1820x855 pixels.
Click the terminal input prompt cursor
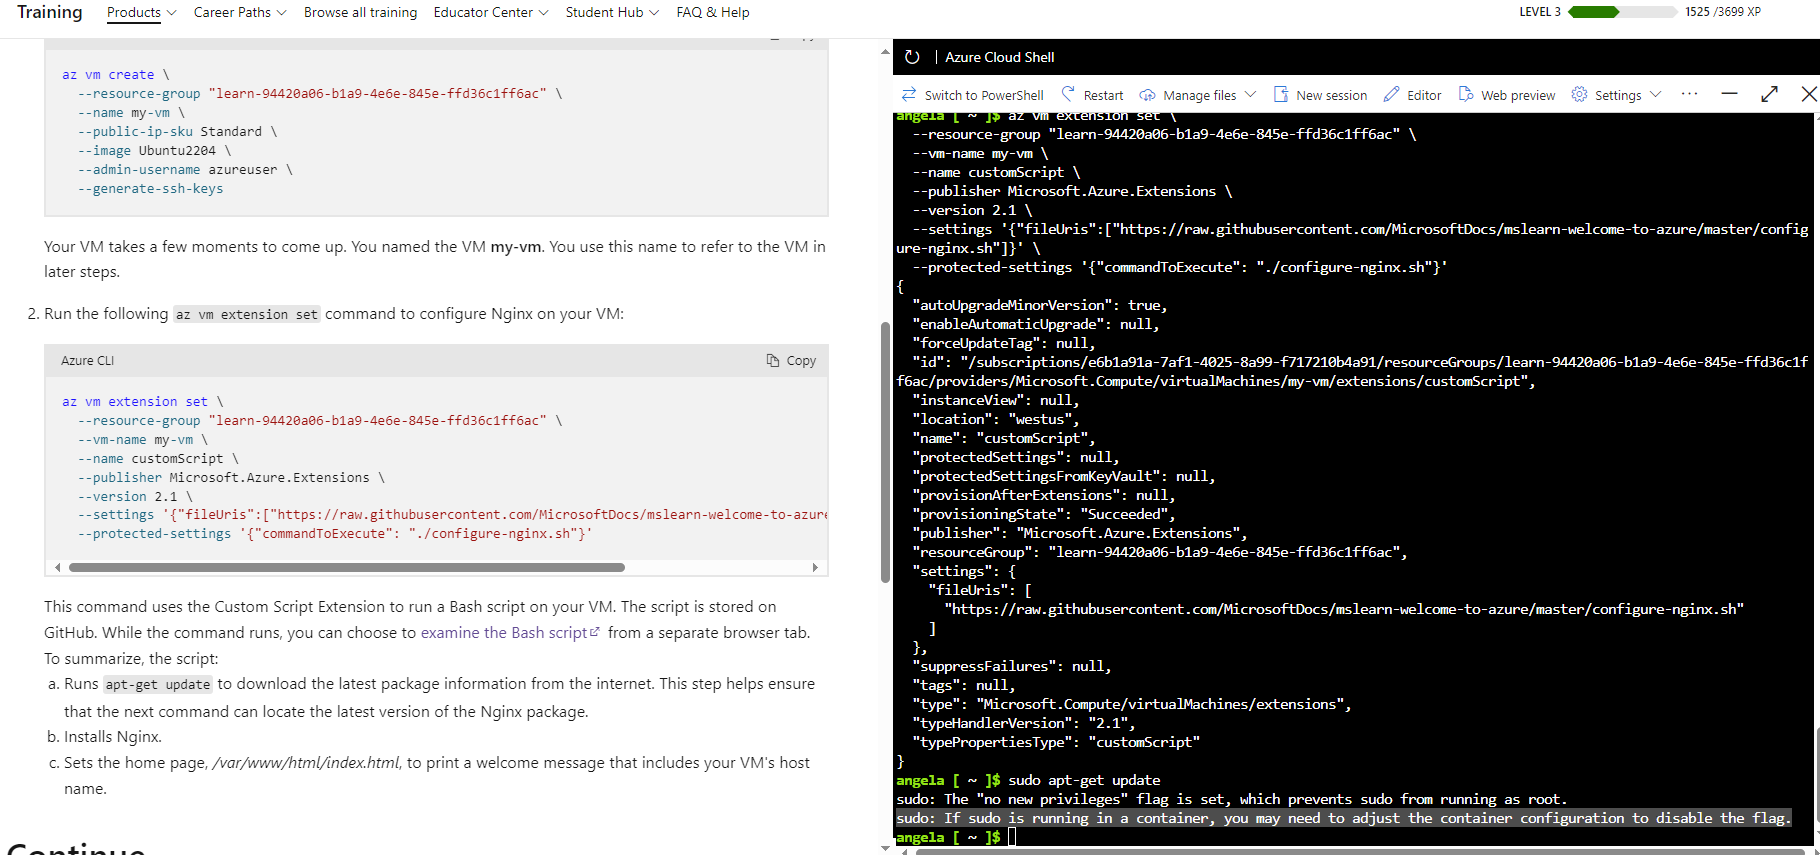(x=1012, y=837)
